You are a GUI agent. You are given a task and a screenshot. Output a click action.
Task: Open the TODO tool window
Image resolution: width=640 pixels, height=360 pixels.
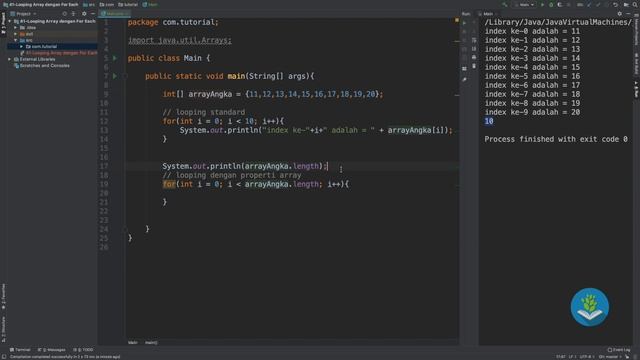(83, 350)
